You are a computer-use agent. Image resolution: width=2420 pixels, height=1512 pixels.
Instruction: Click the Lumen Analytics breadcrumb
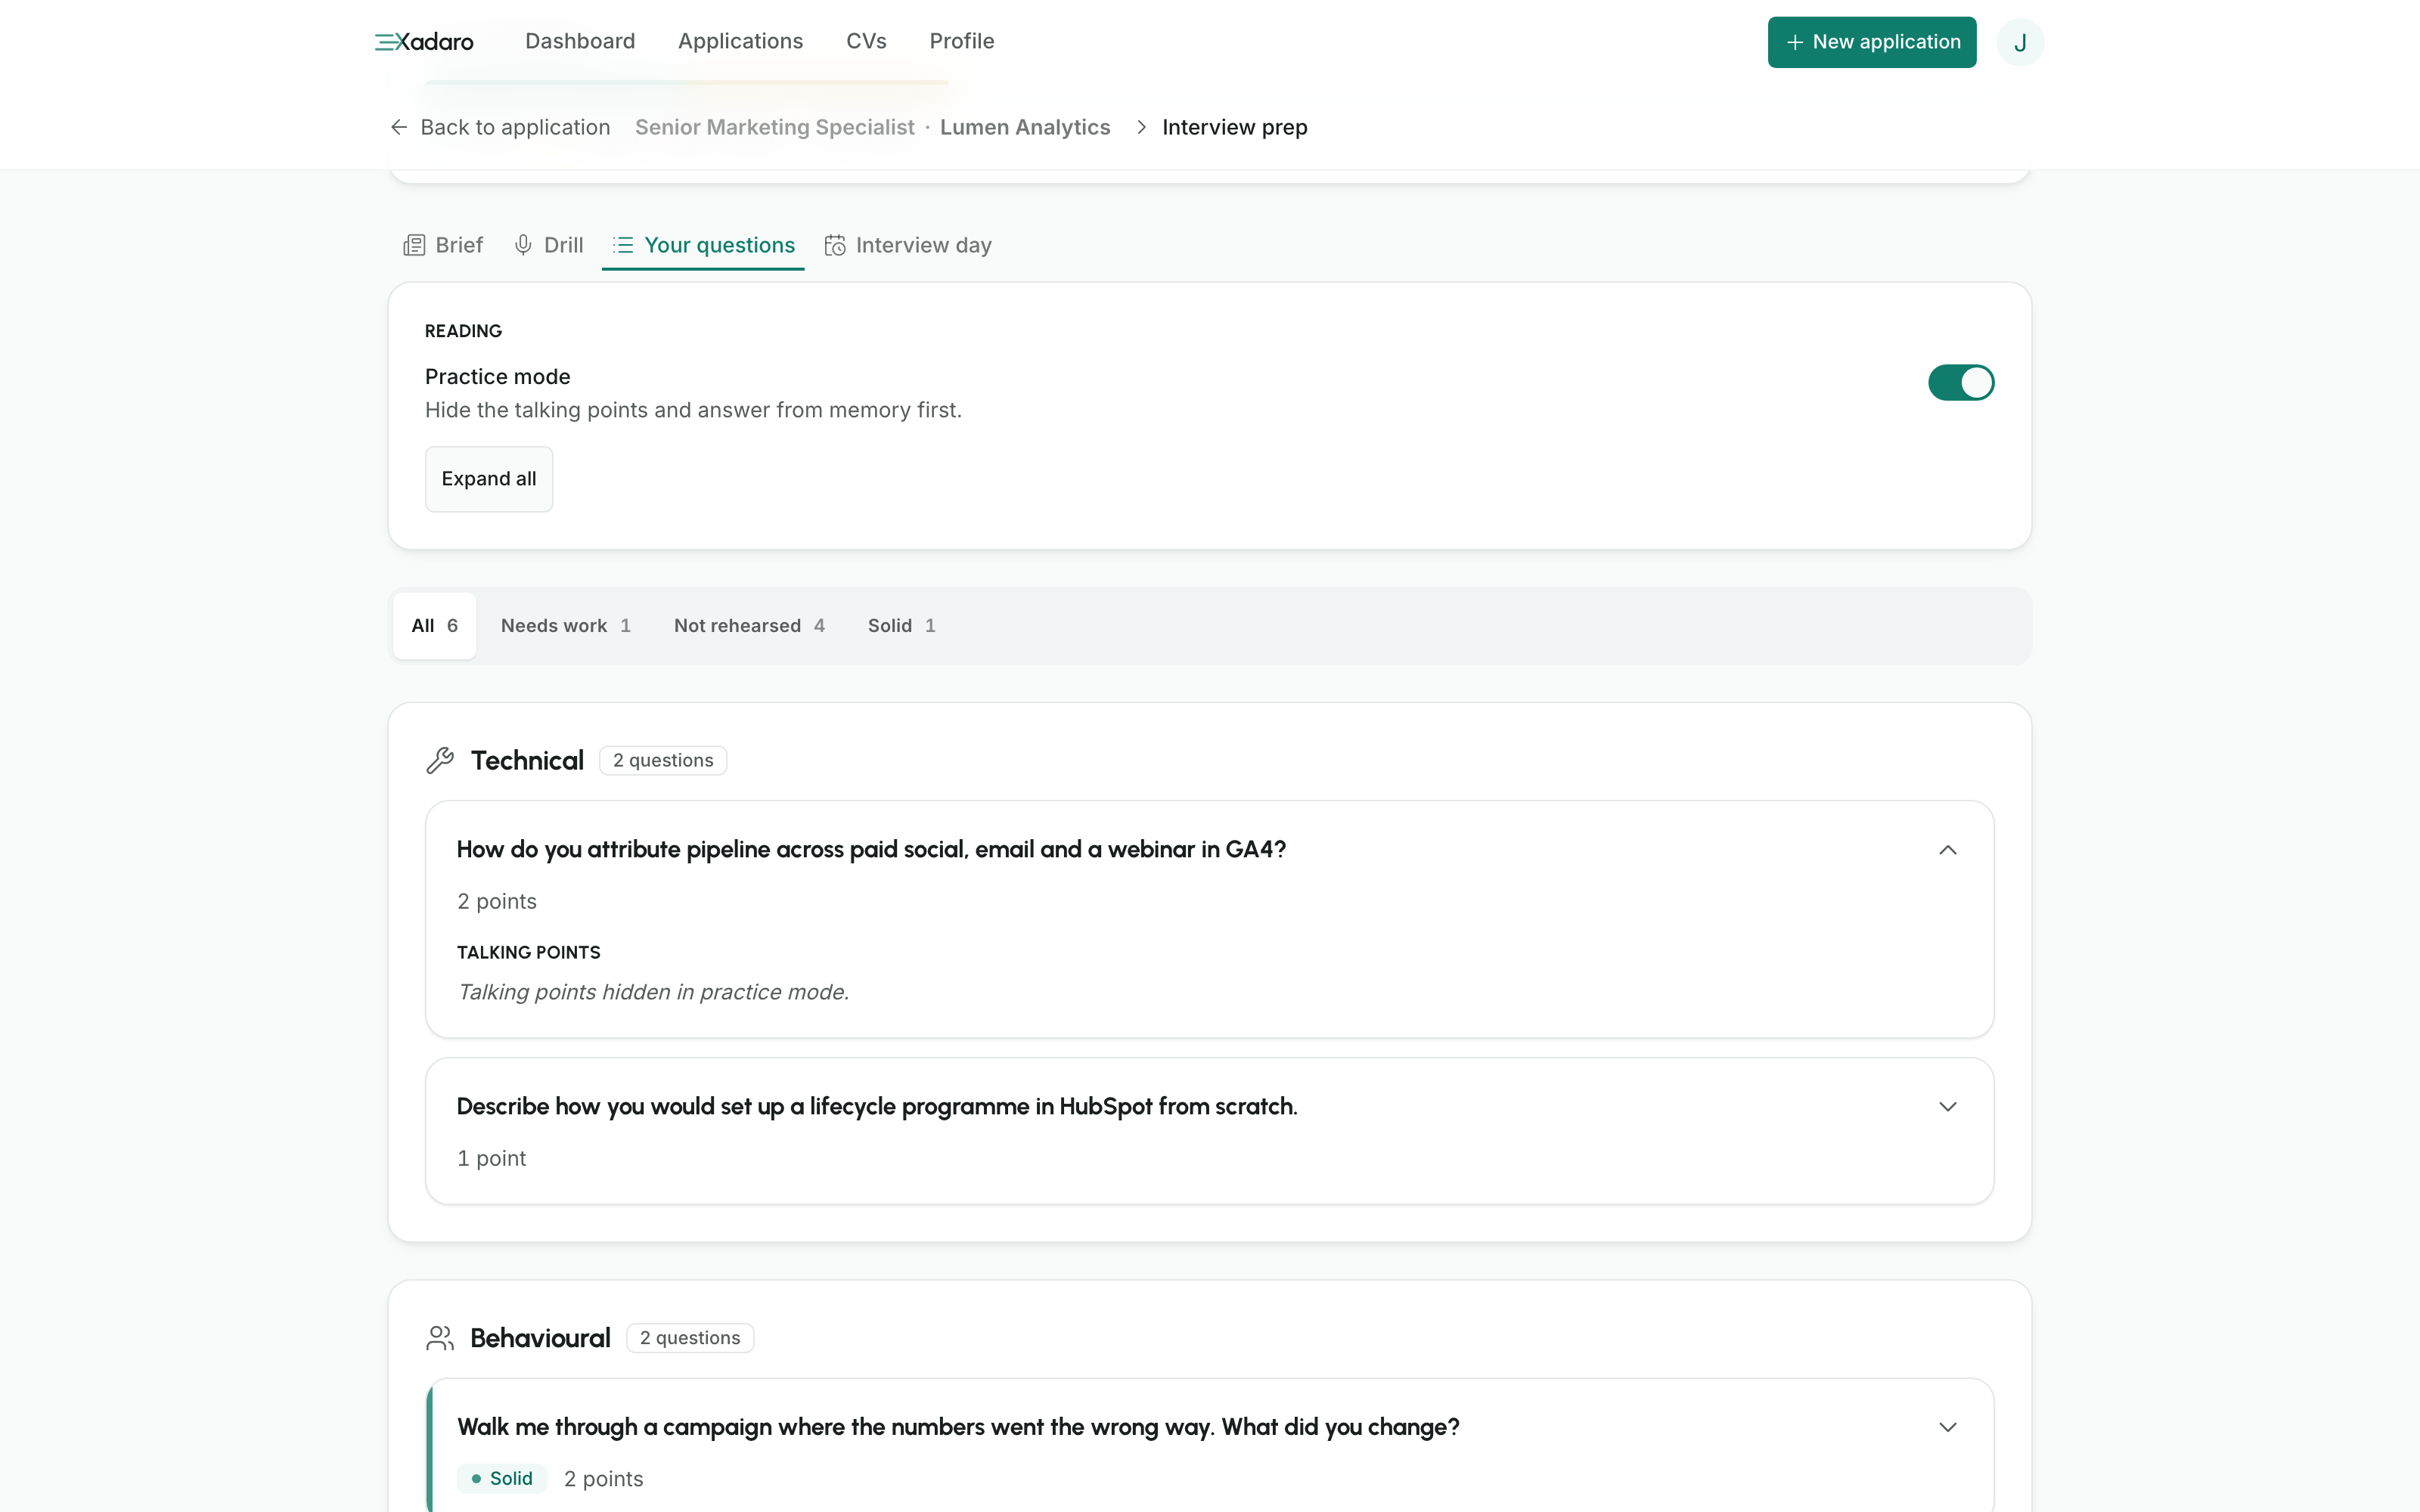[1025, 127]
